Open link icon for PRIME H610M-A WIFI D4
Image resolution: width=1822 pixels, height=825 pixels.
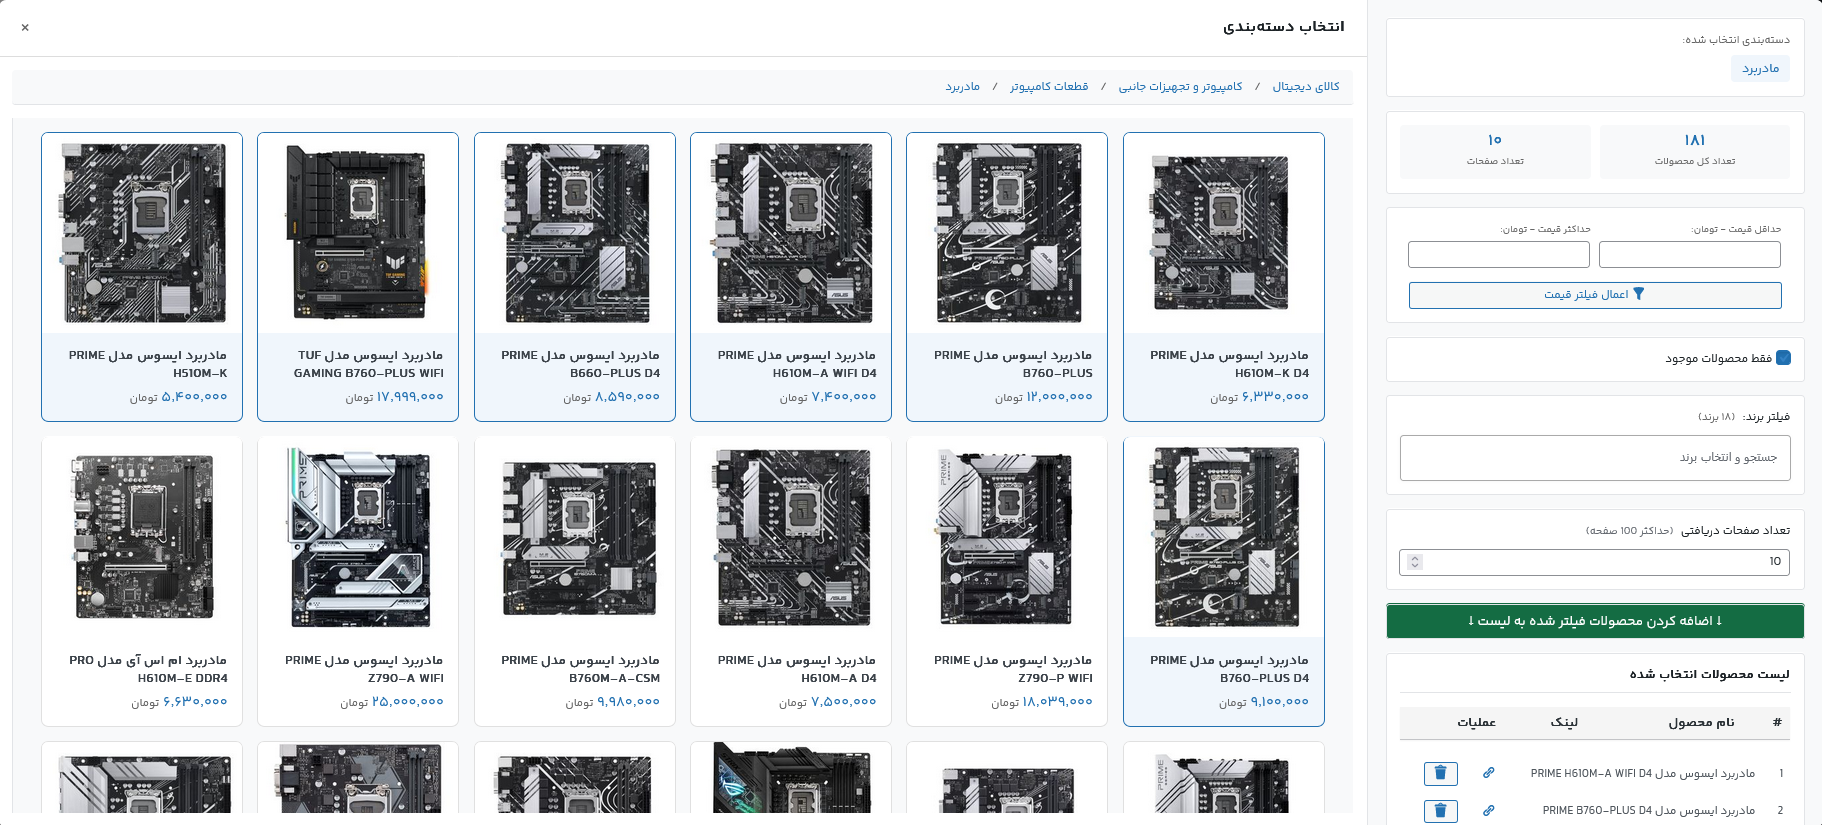tap(1488, 773)
